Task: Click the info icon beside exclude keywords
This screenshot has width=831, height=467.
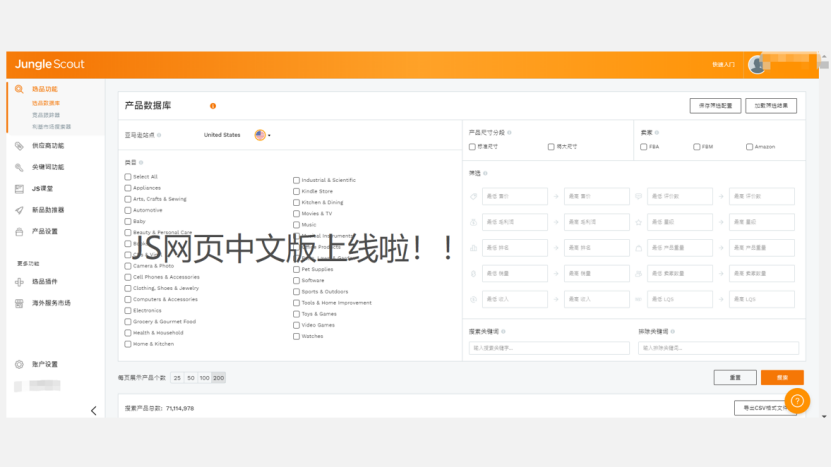Action: coord(673,332)
